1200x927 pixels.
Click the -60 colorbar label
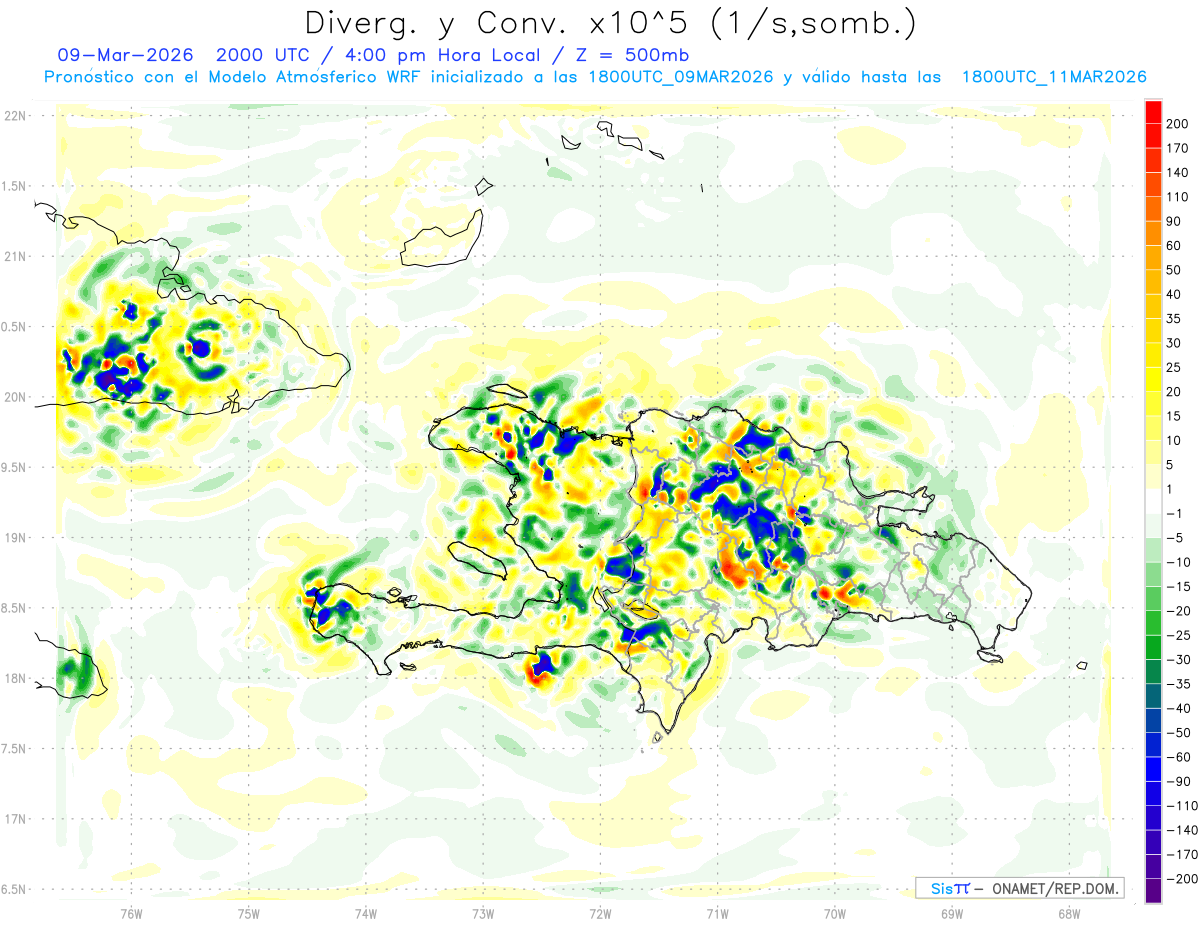coord(1179,757)
